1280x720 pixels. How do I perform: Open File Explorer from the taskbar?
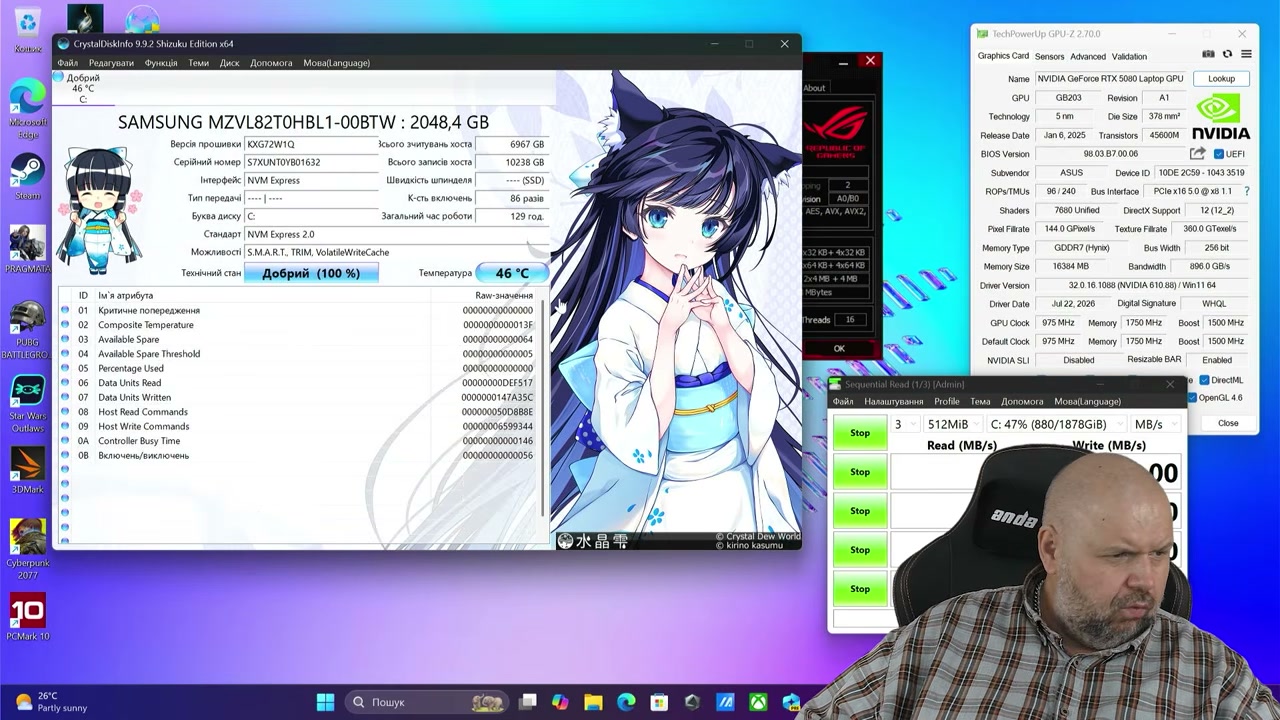tap(593, 702)
